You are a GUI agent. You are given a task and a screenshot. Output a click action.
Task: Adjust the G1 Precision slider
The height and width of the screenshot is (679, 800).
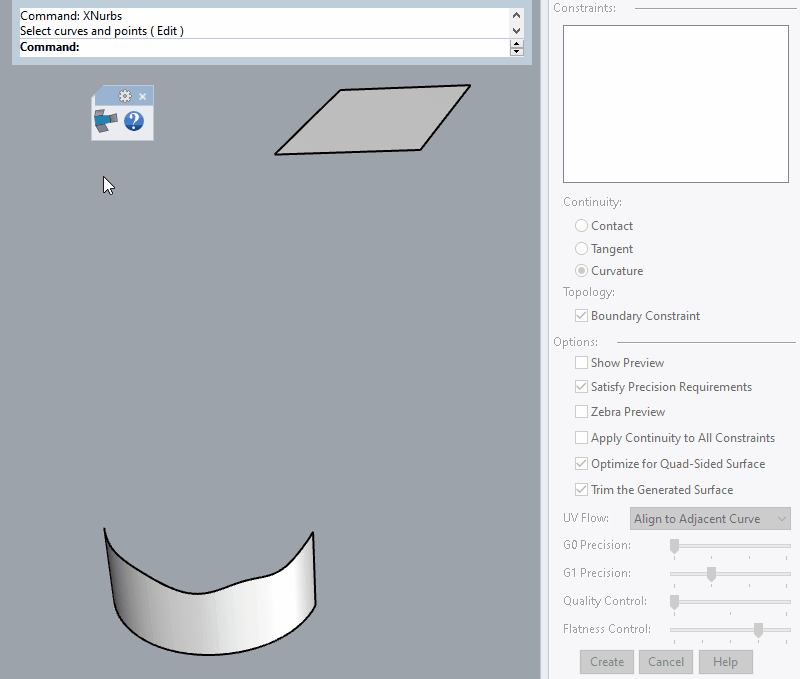pyautogui.click(x=711, y=573)
